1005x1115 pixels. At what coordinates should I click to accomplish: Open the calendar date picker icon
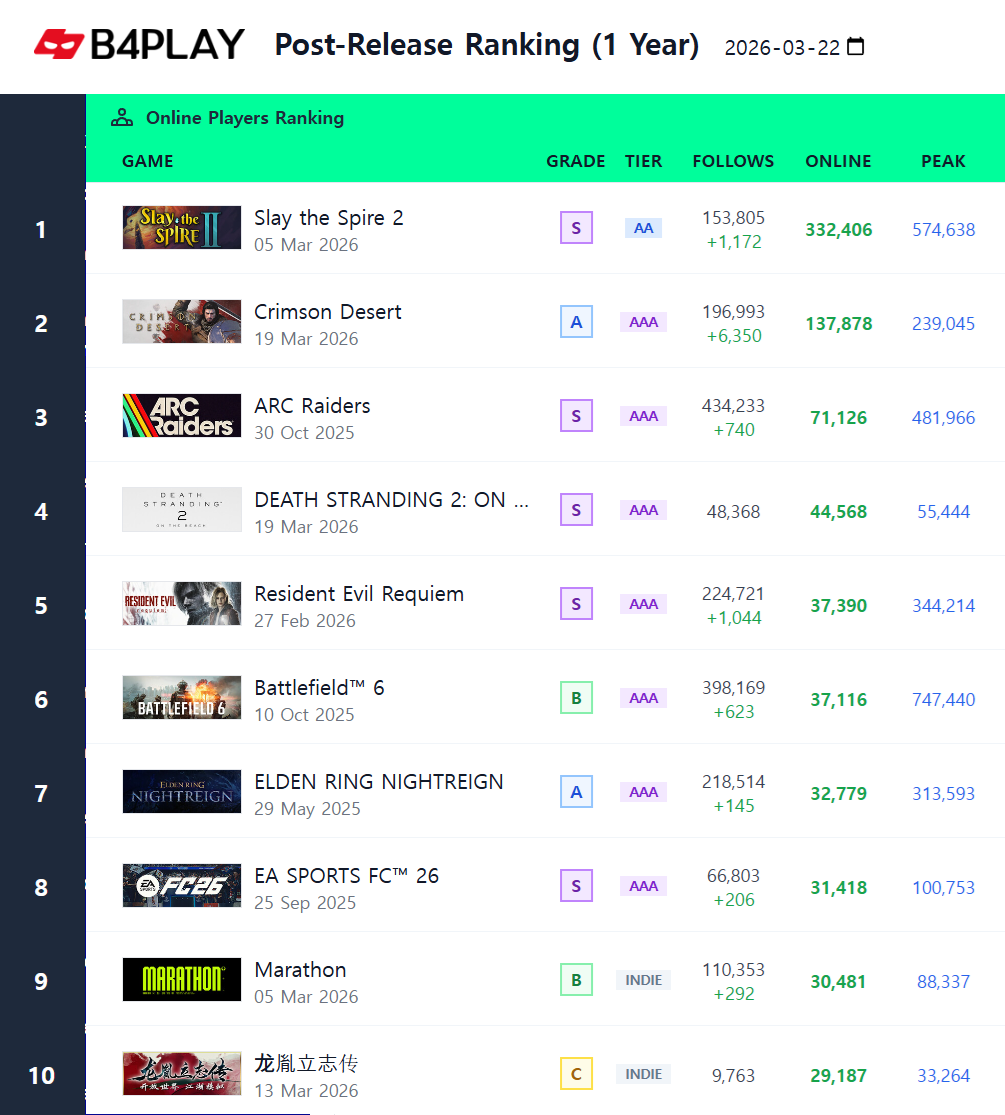click(x=856, y=47)
